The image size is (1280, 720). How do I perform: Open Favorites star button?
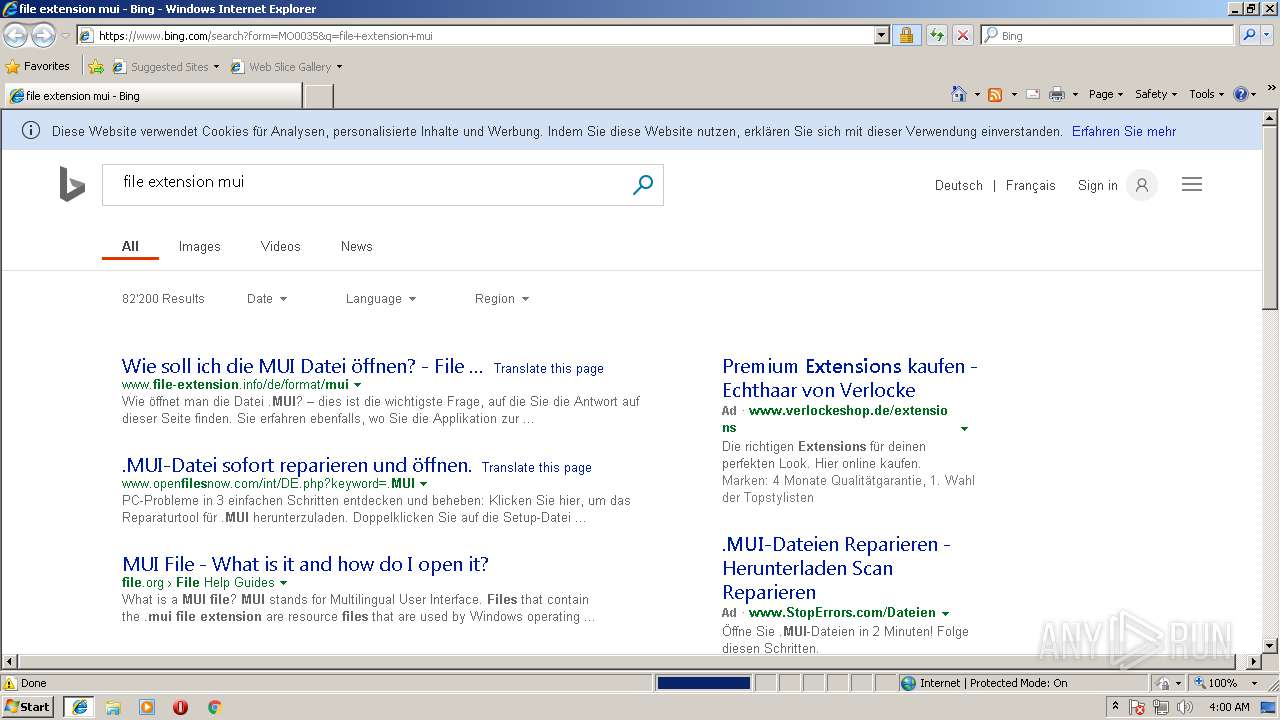coord(38,67)
